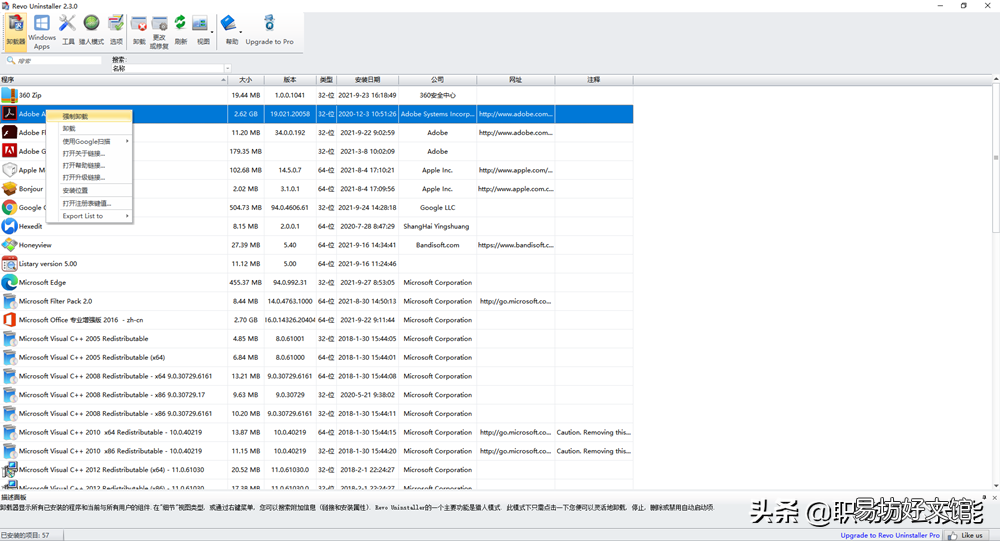Viewport: 1000px width, 541px height.
Task: Click the Honeyview program icon
Action: pos(9,244)
